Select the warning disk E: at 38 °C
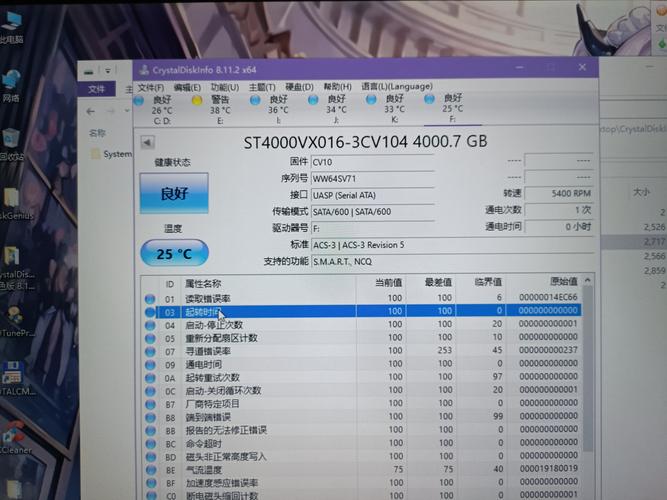 213,110
